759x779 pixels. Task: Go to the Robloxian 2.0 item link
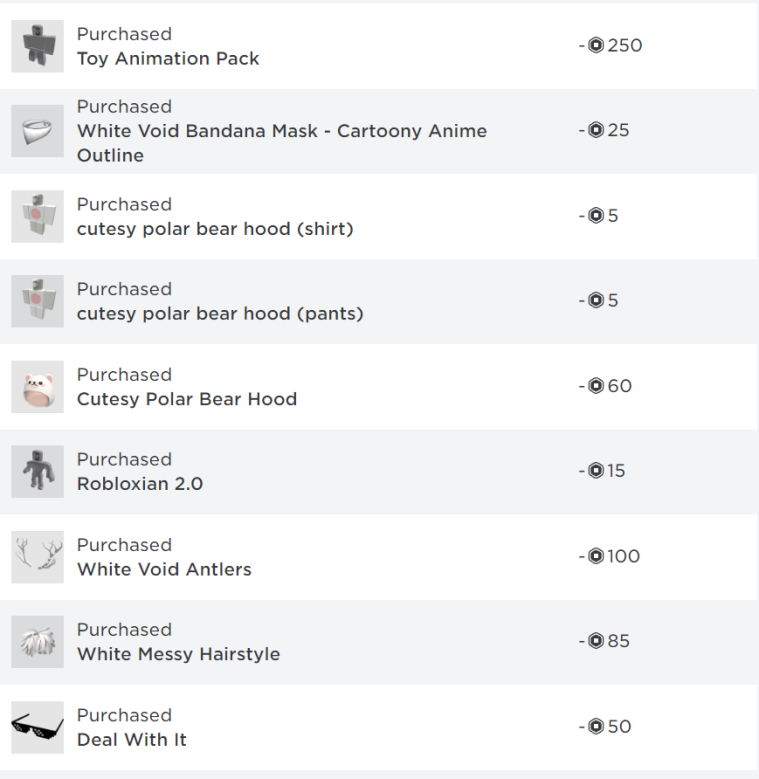tap(140, 484)
